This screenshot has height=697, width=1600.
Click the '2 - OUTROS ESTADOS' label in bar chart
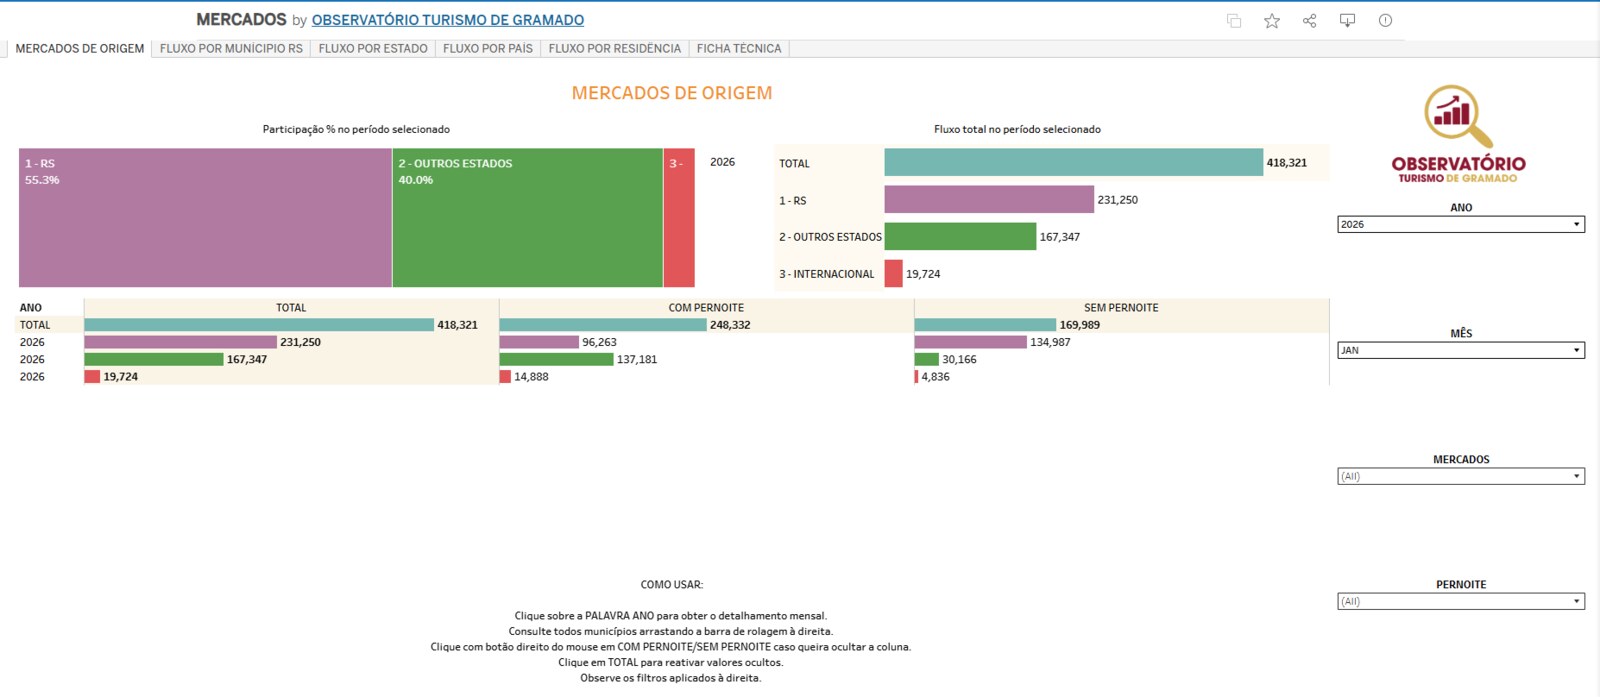[x=830, y=237]
